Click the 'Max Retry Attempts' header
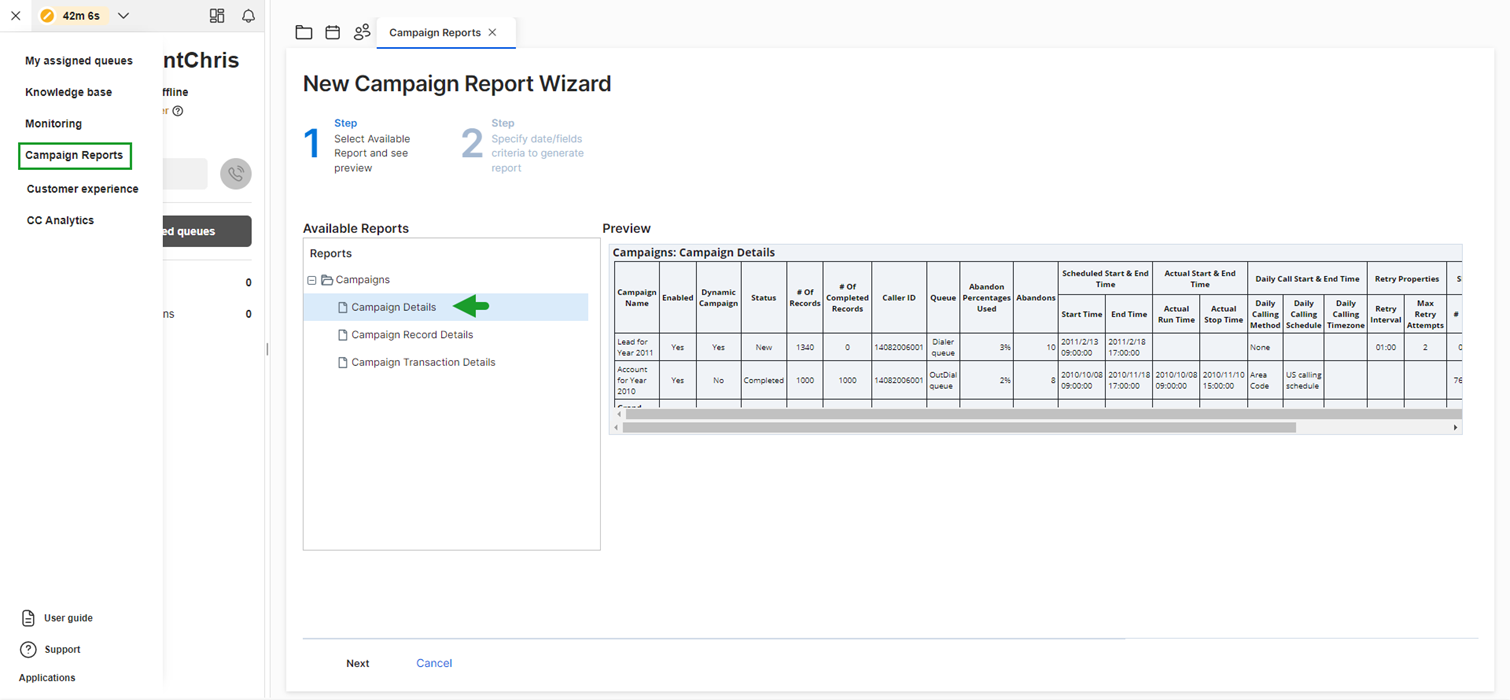 [x=1425, y=314]
